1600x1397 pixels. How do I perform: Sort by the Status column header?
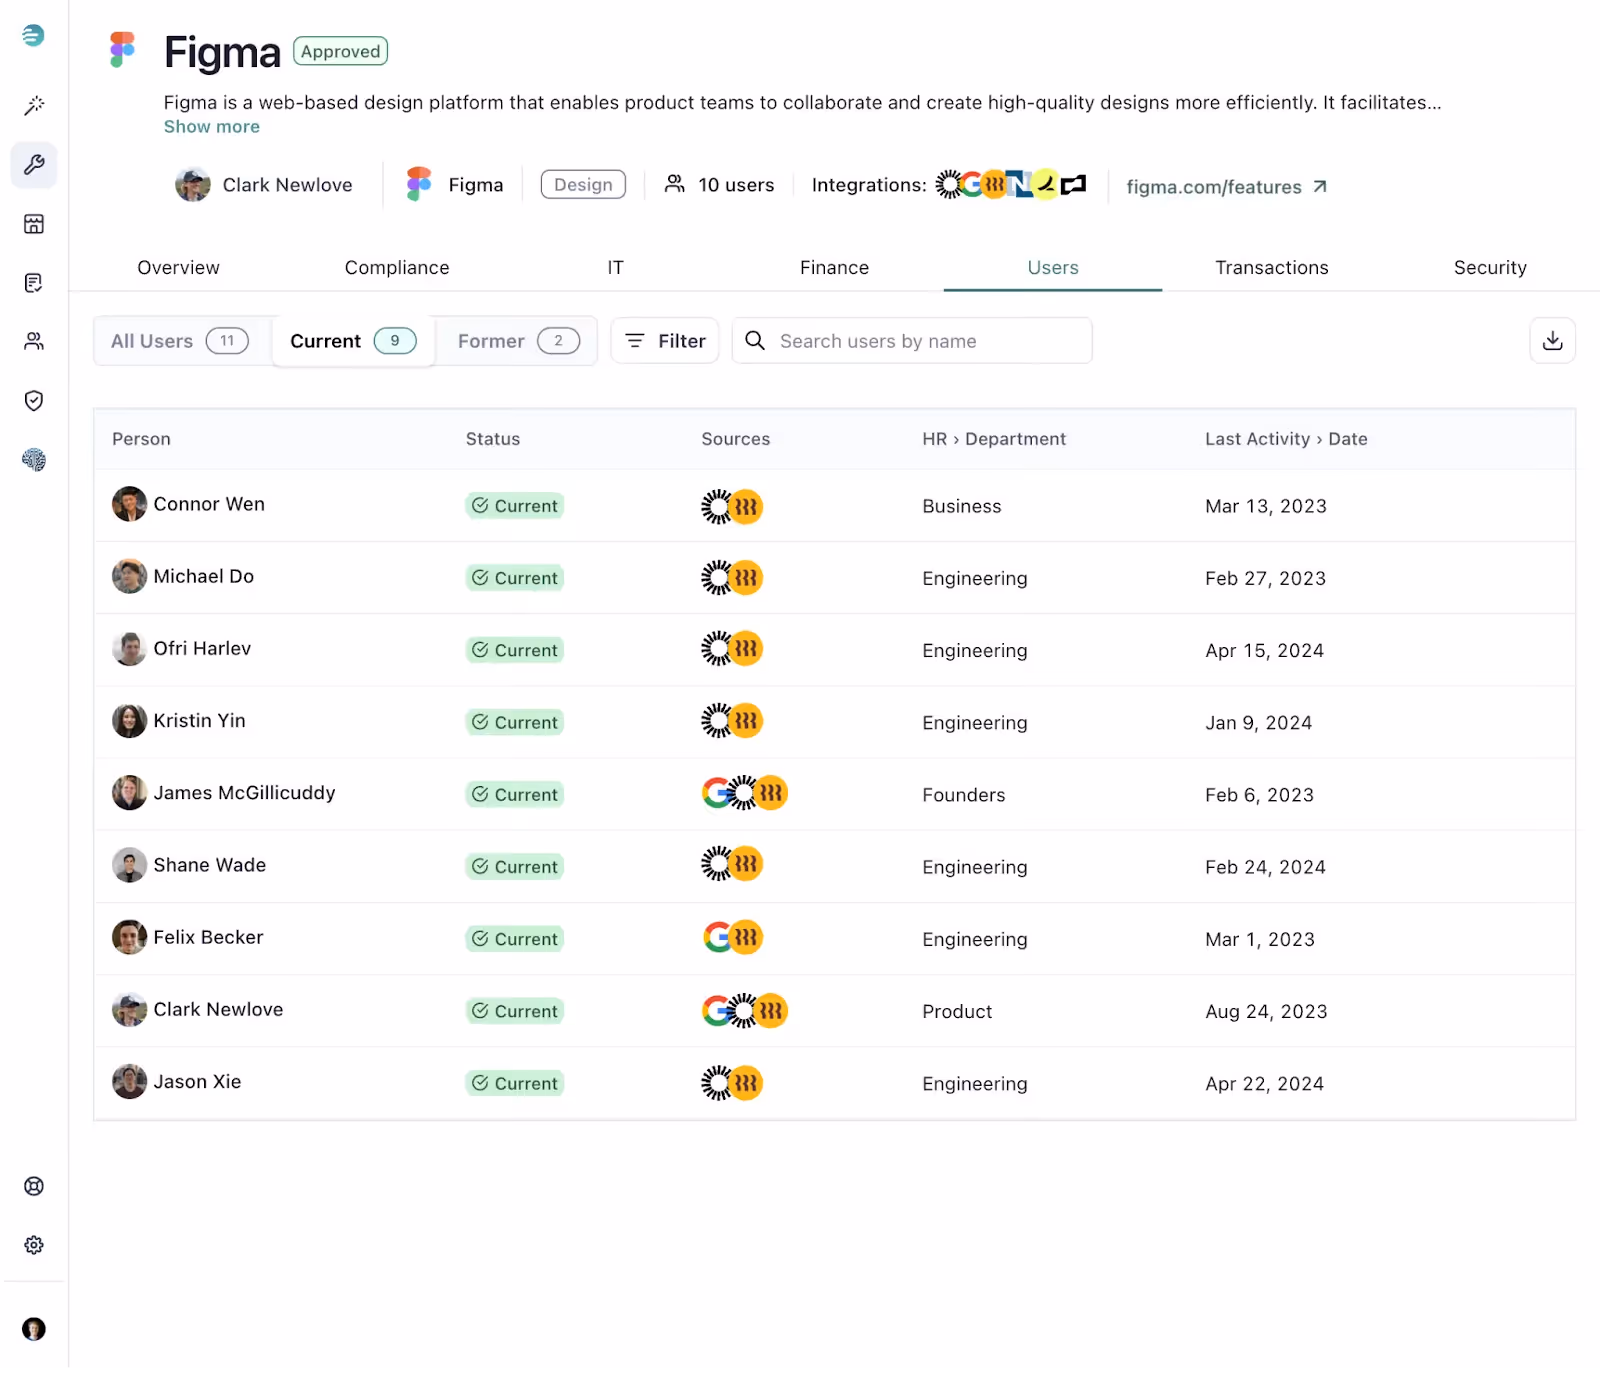pos(493,439)
